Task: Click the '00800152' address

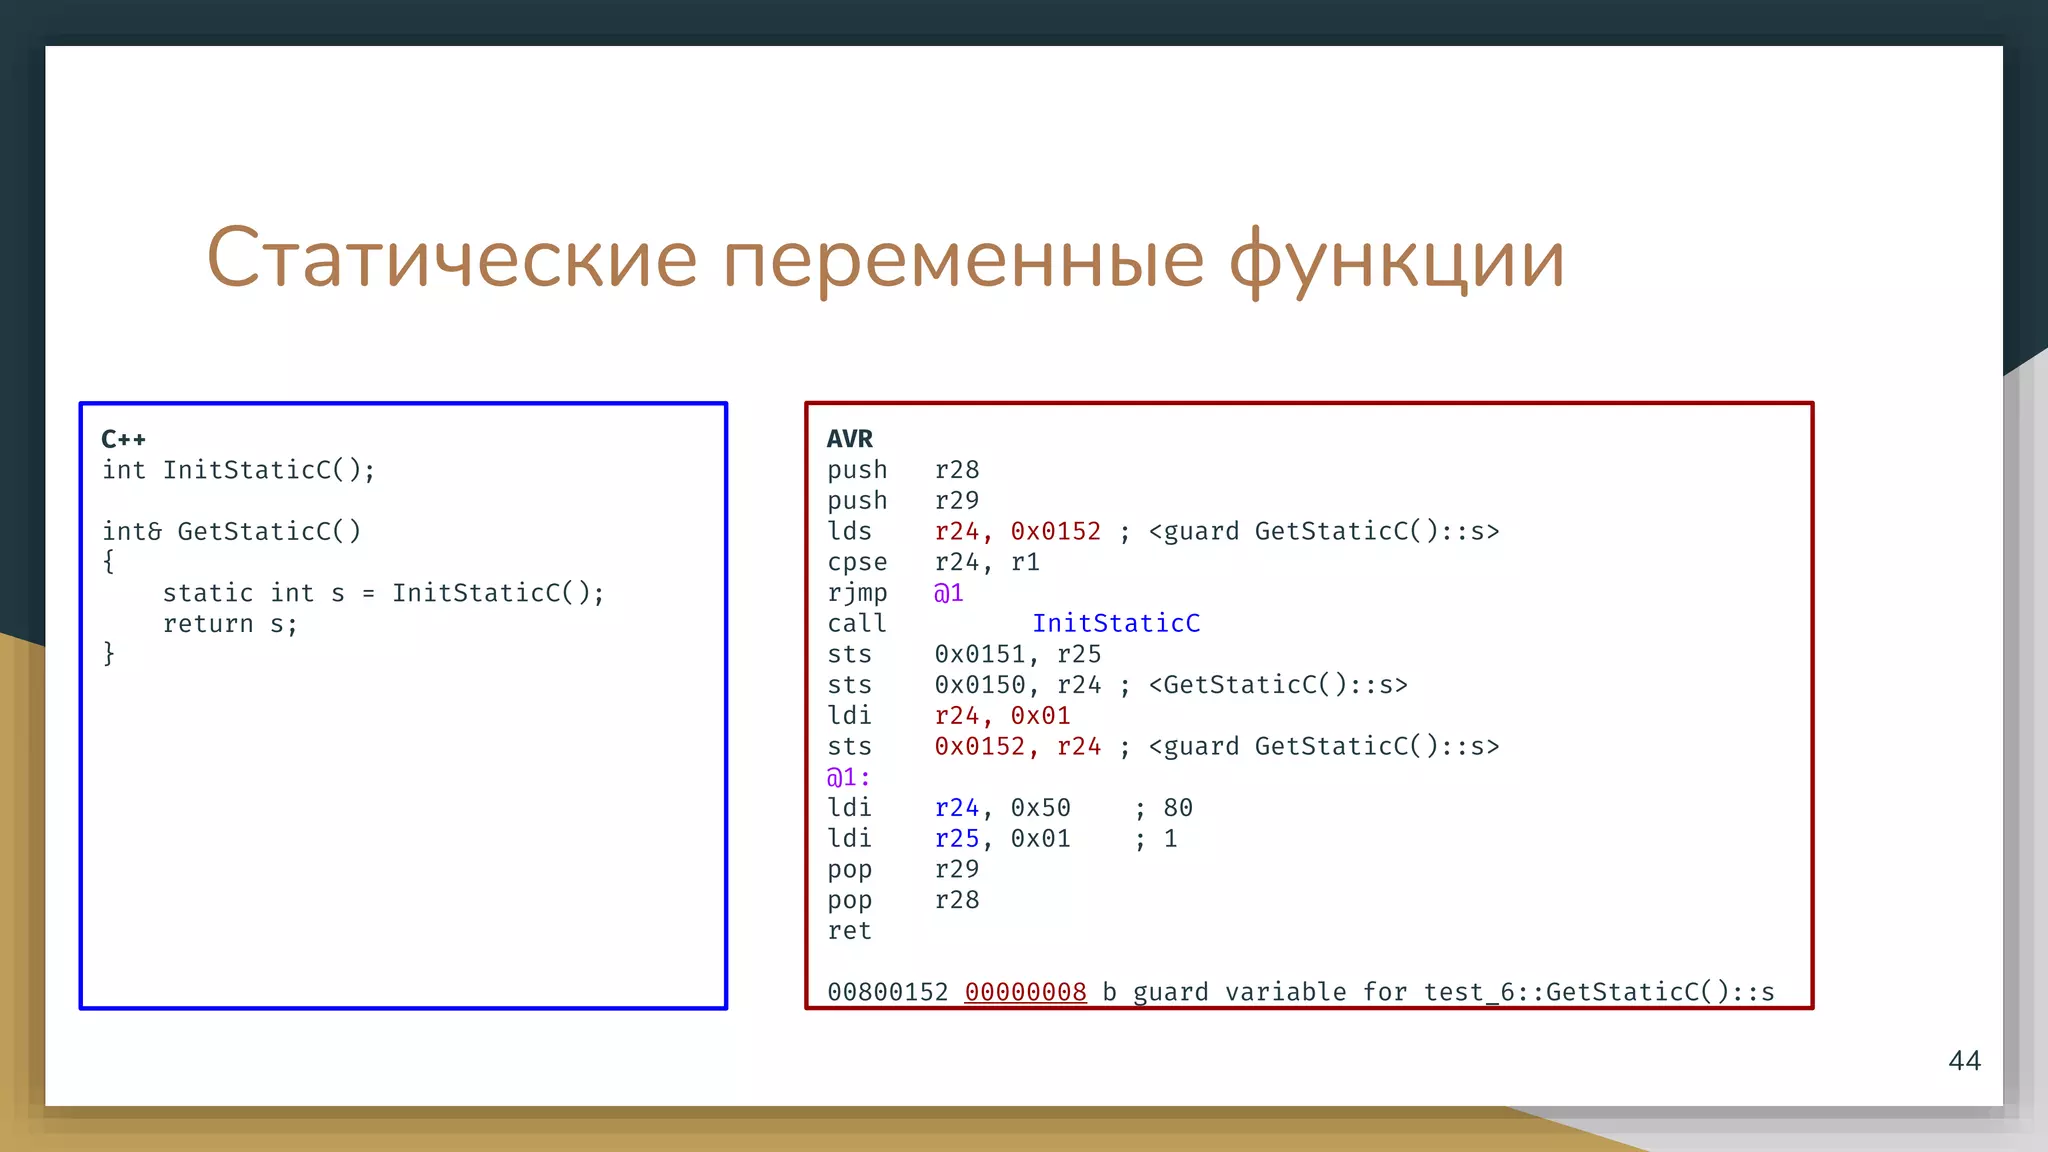Action: (x=888, y=992)
